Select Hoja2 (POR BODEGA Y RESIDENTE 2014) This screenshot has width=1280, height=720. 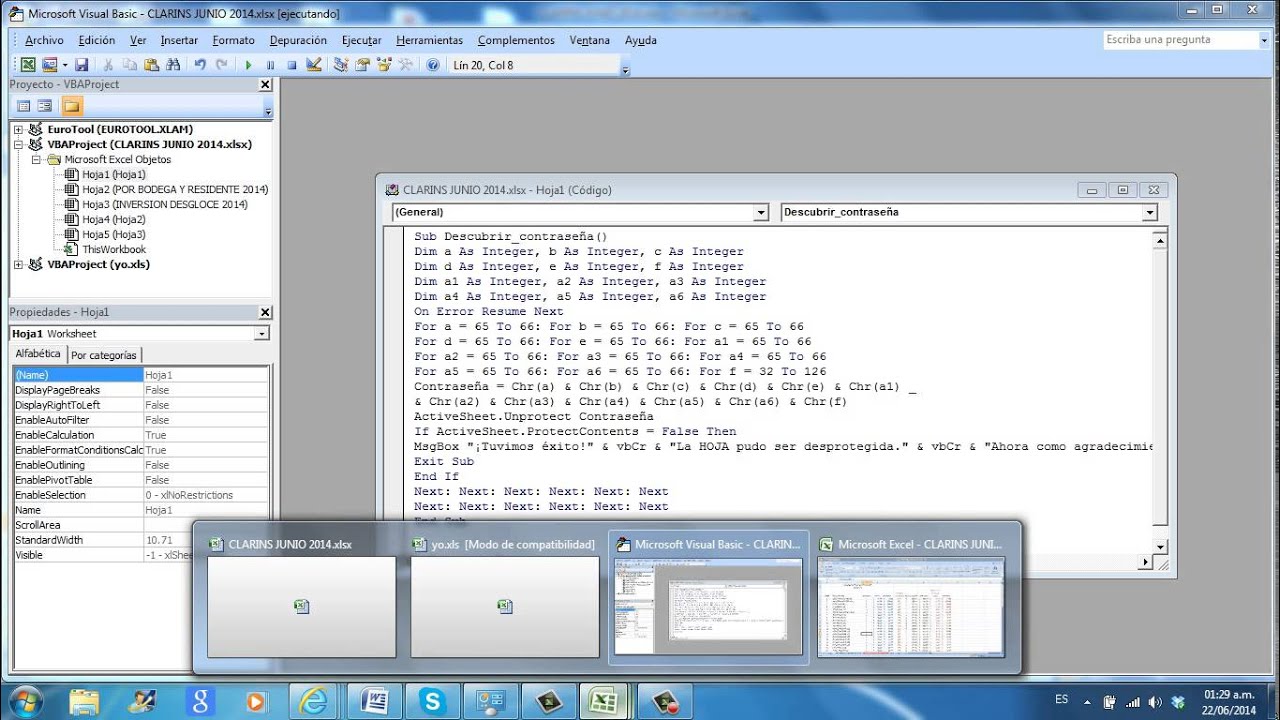(175, 189)
